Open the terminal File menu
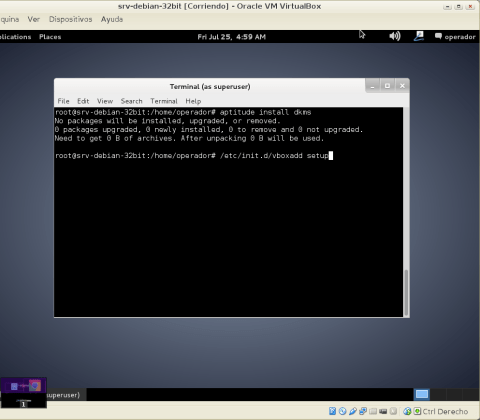 [63, 101]
